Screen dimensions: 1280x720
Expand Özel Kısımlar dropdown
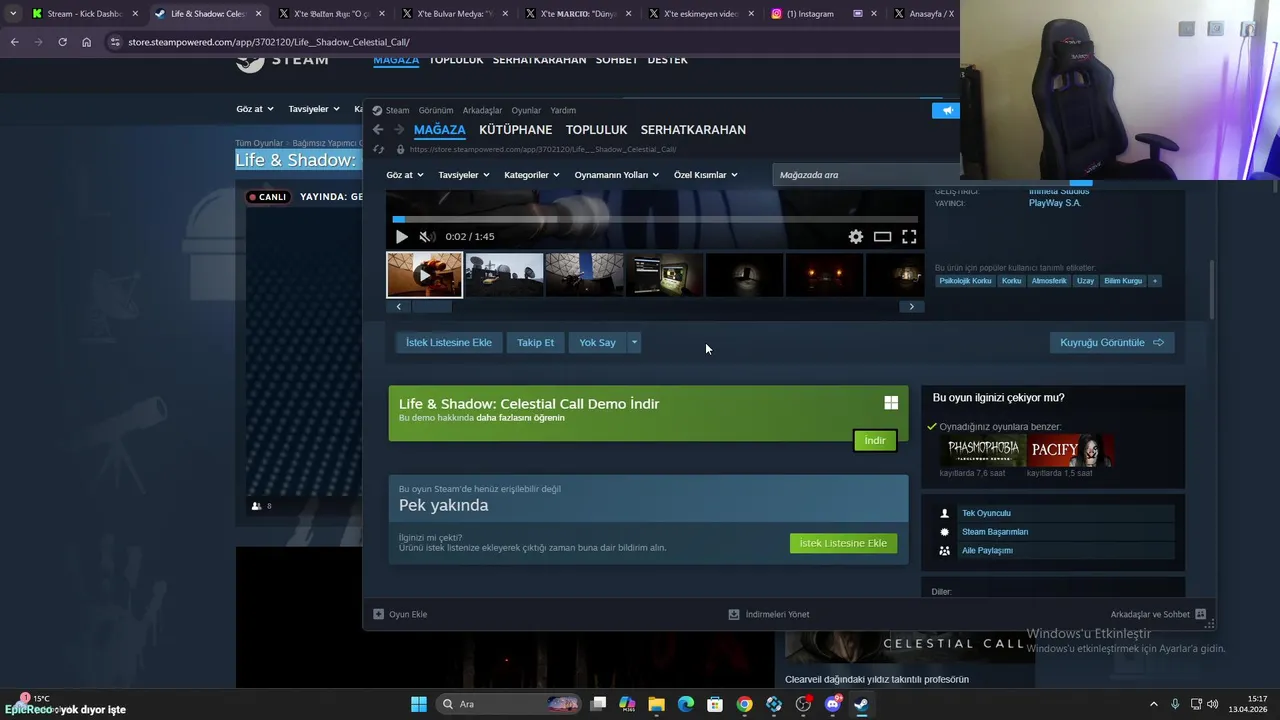[706, 175]
